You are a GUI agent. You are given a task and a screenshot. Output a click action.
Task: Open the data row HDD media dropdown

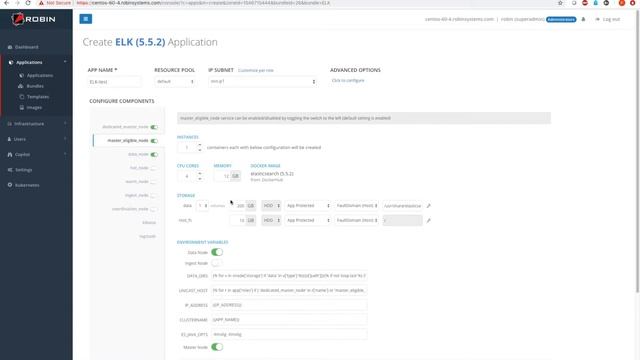(x=271, y=206)
